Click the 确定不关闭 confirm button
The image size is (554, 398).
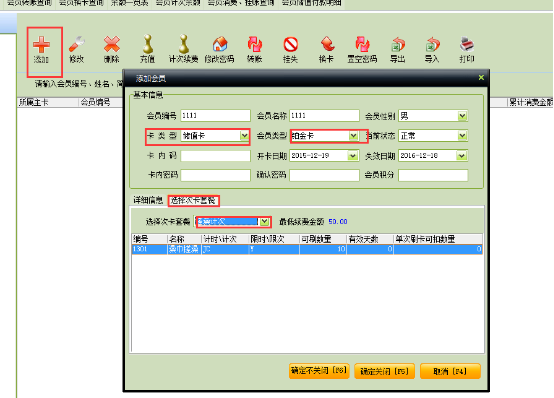tap(319, 371)
